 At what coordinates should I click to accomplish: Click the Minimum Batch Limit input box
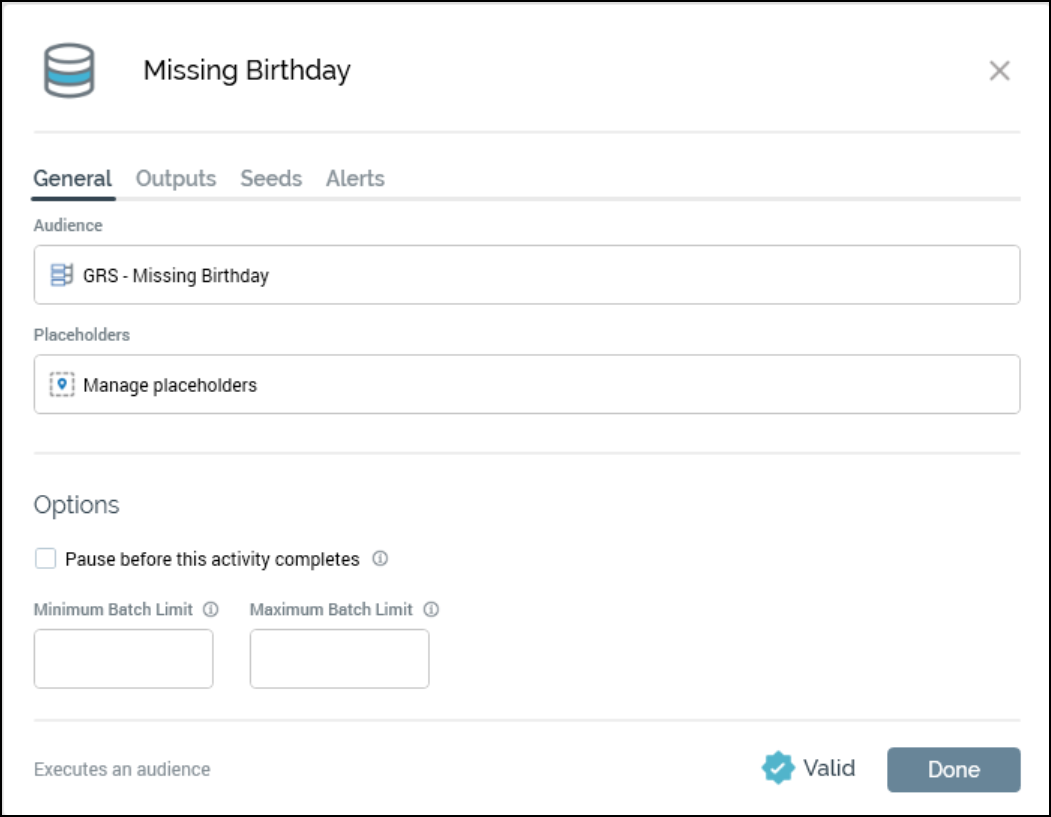(x=124, y=659)
